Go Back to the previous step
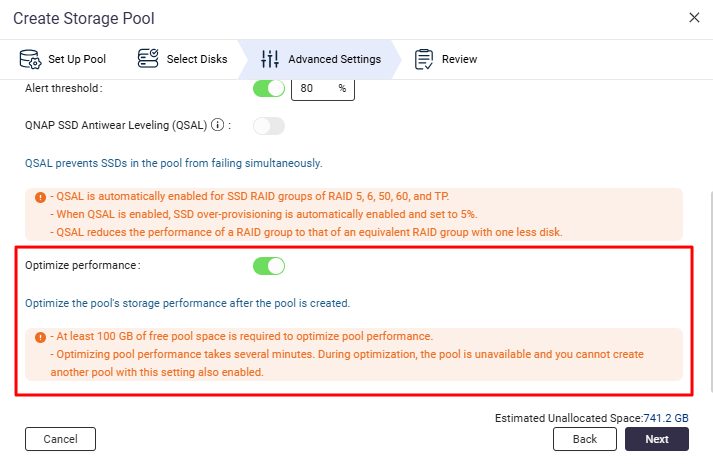 (585, 439)
